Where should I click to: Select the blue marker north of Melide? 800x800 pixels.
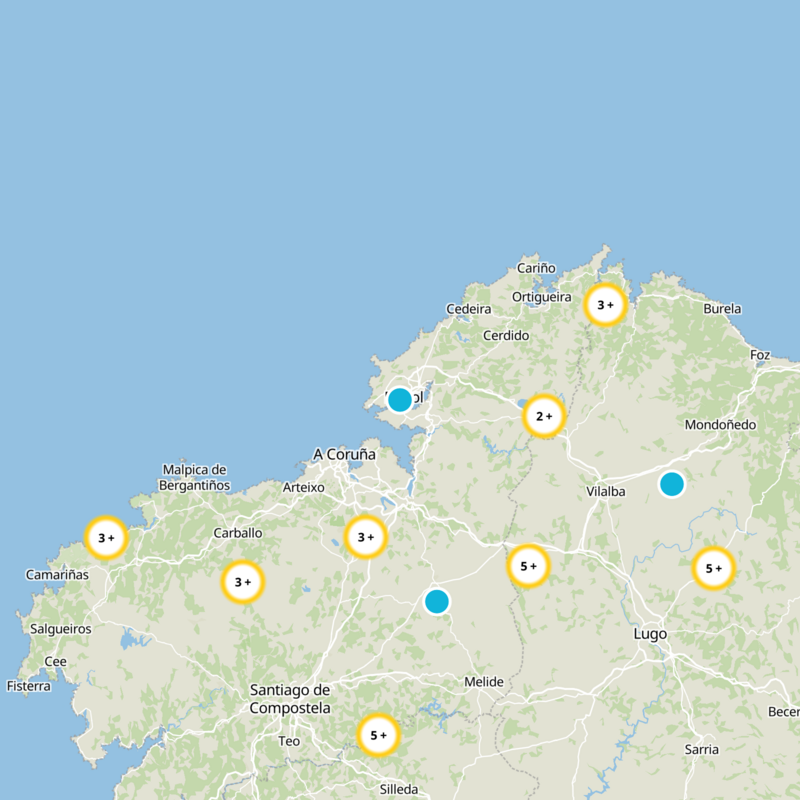coord(437,602)
